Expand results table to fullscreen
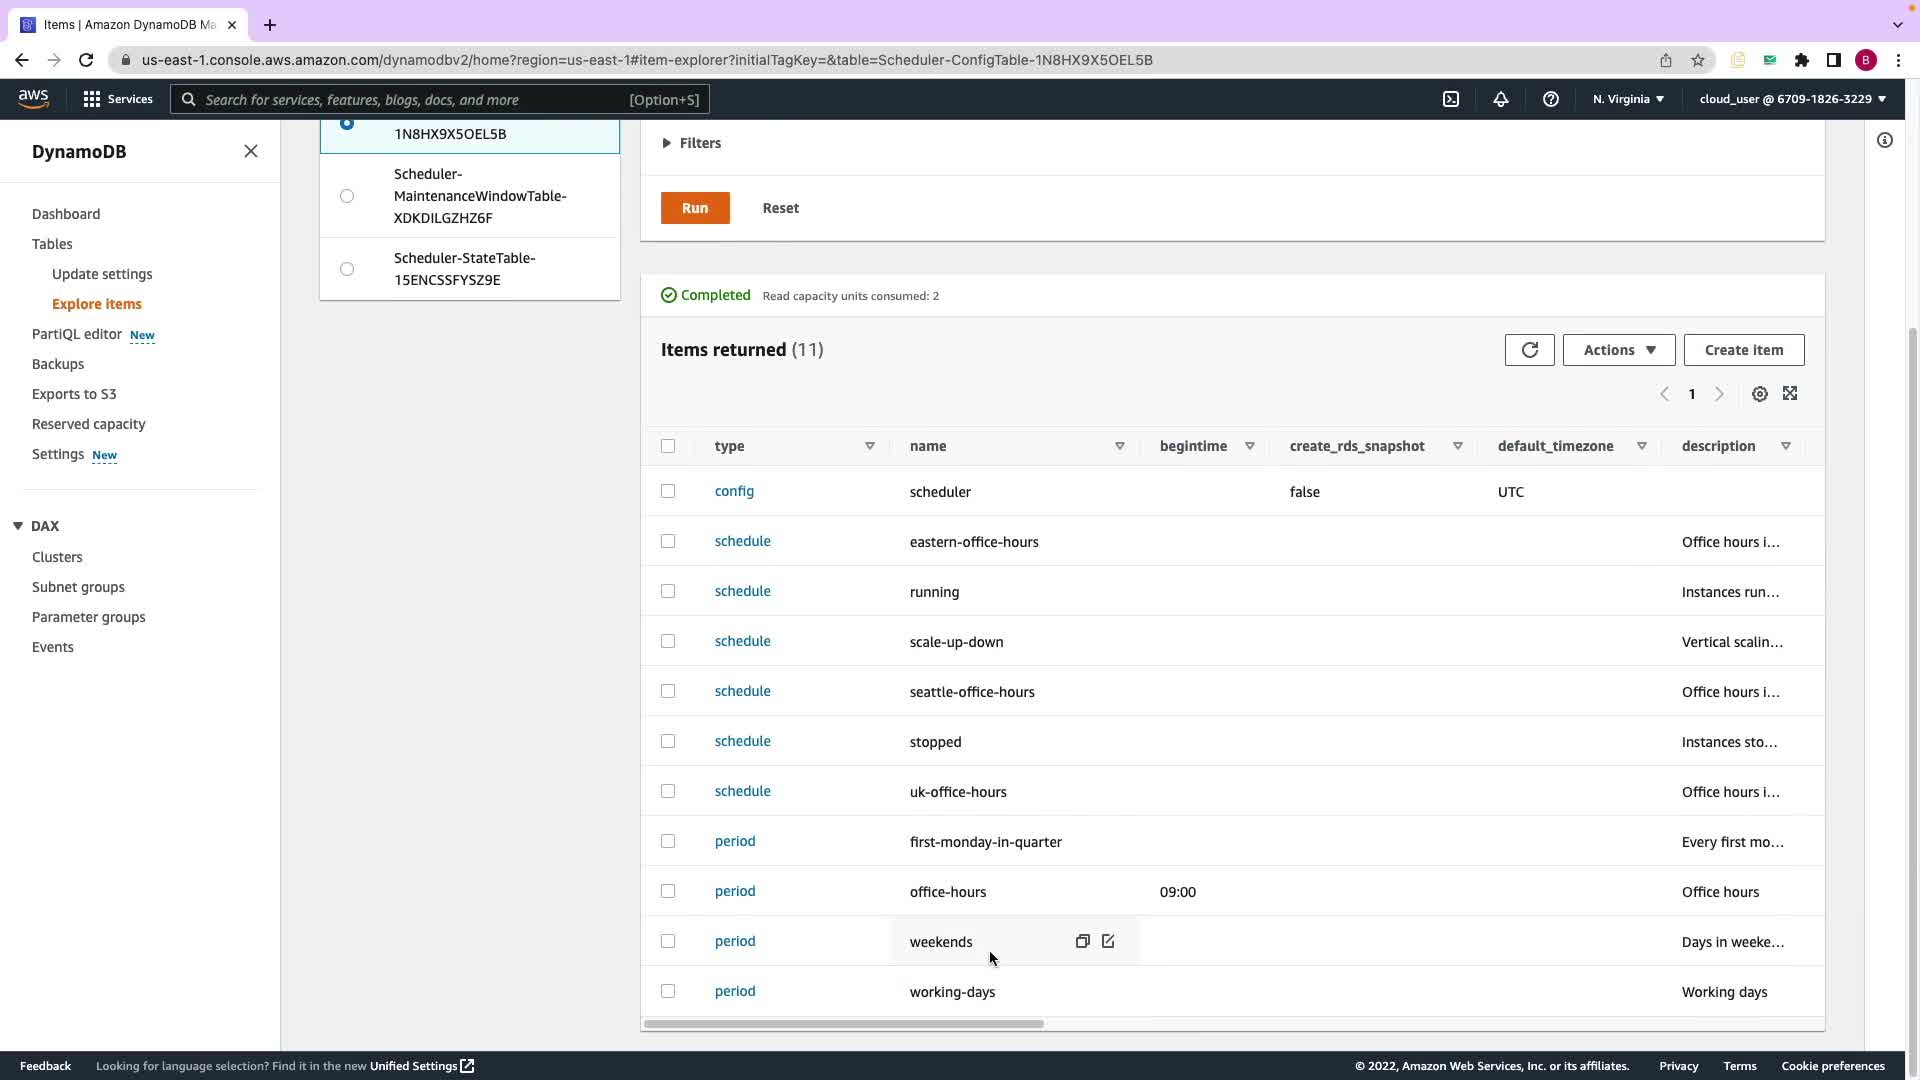The width and height of the screenshot is (1920, 1080). pos(1790,394)
